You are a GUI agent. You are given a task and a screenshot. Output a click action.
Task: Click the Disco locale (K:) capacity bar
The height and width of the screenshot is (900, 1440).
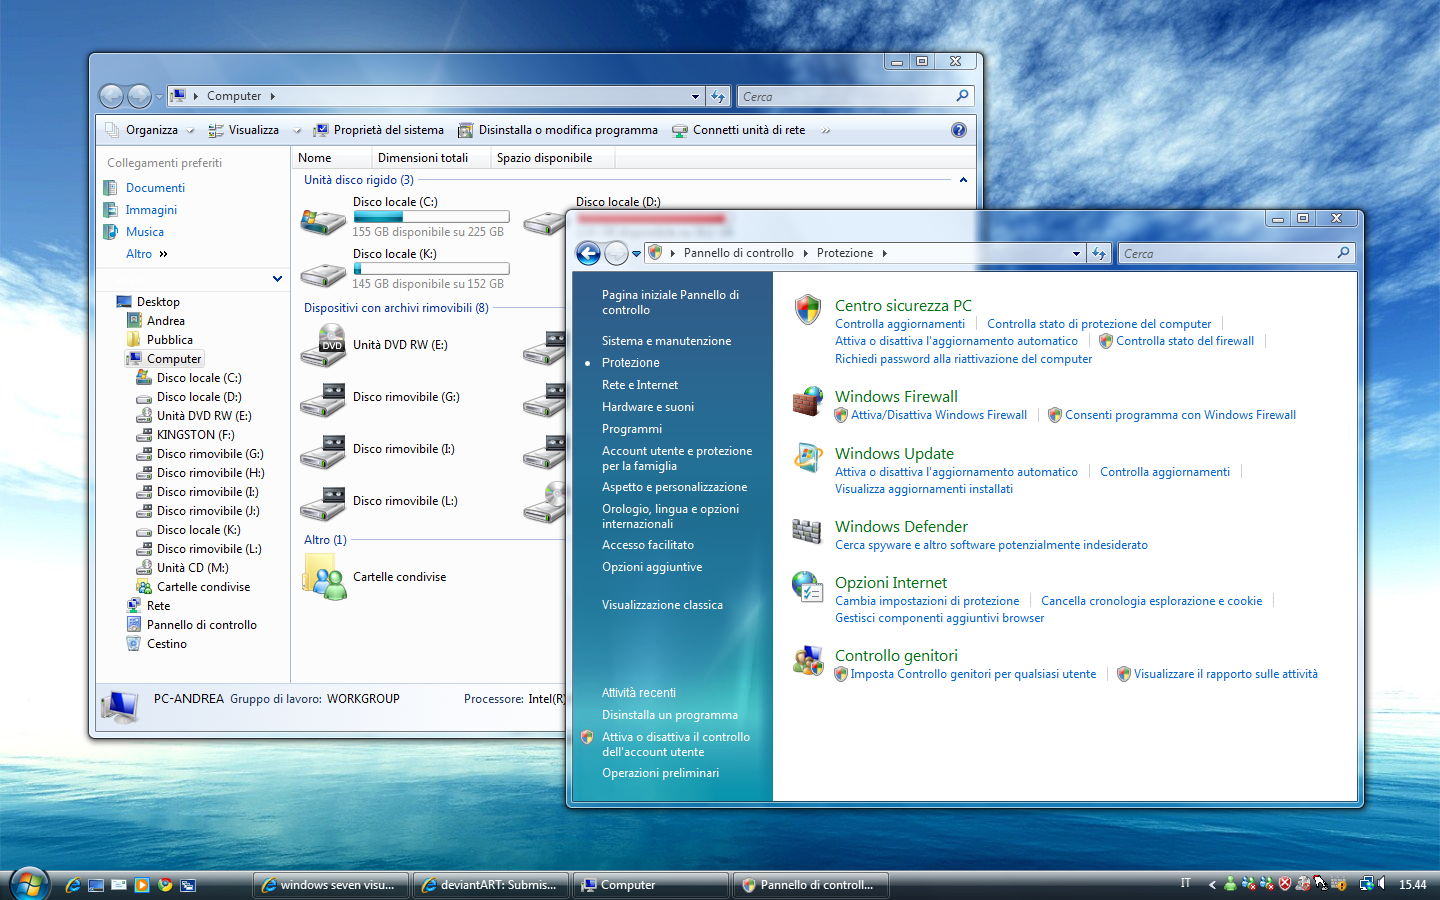(431, 269)
